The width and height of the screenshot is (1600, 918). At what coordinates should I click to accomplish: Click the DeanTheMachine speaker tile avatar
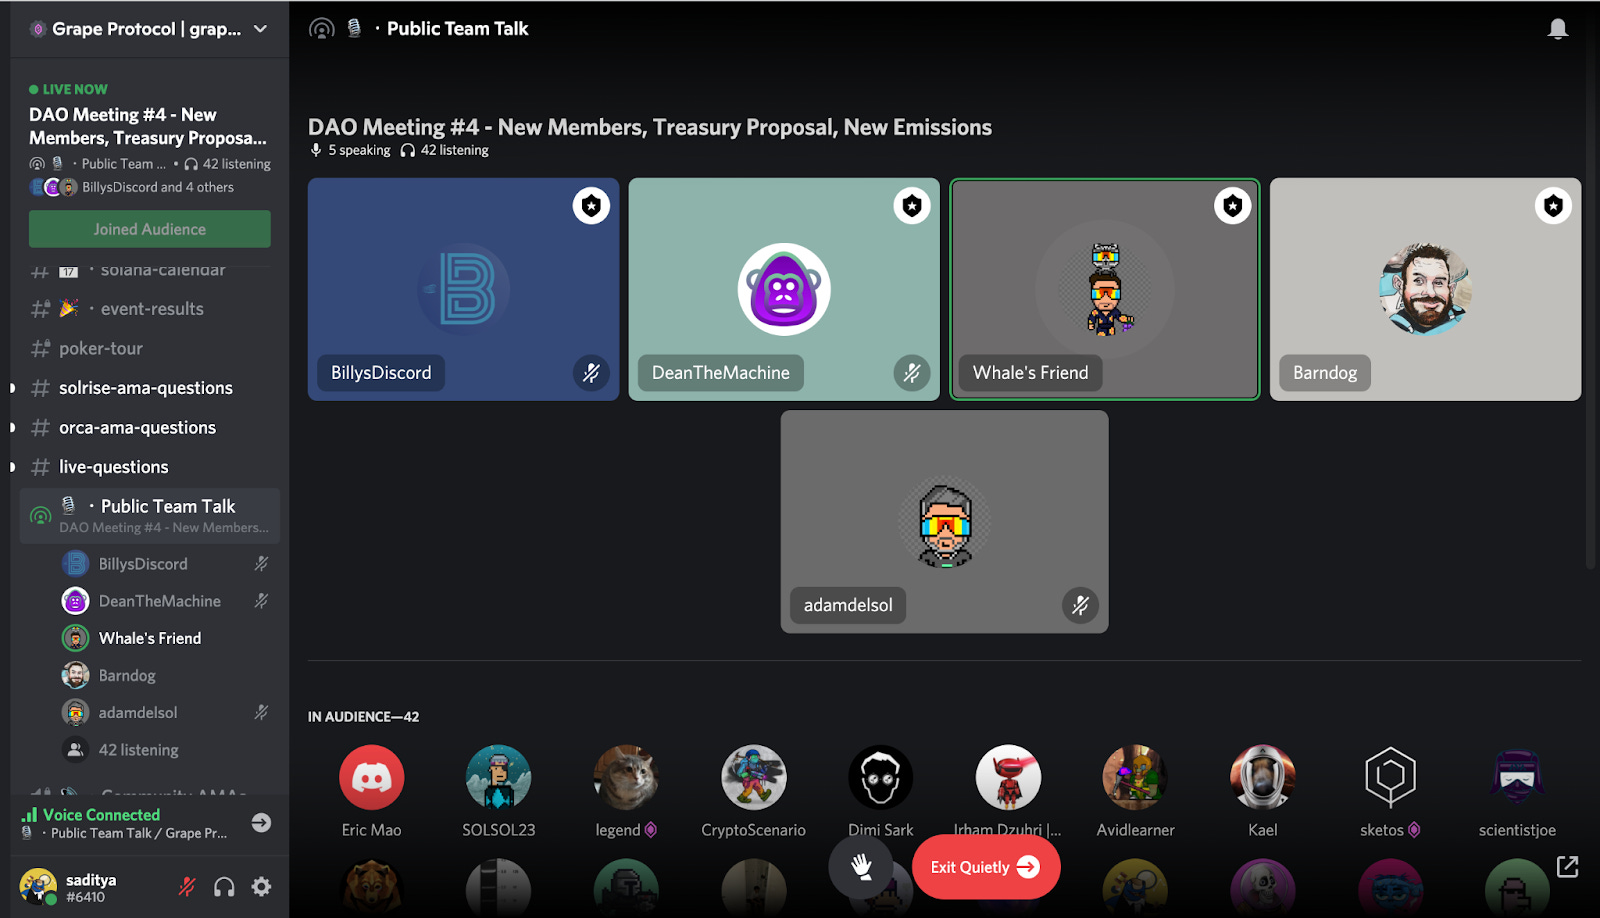point(784,289)
